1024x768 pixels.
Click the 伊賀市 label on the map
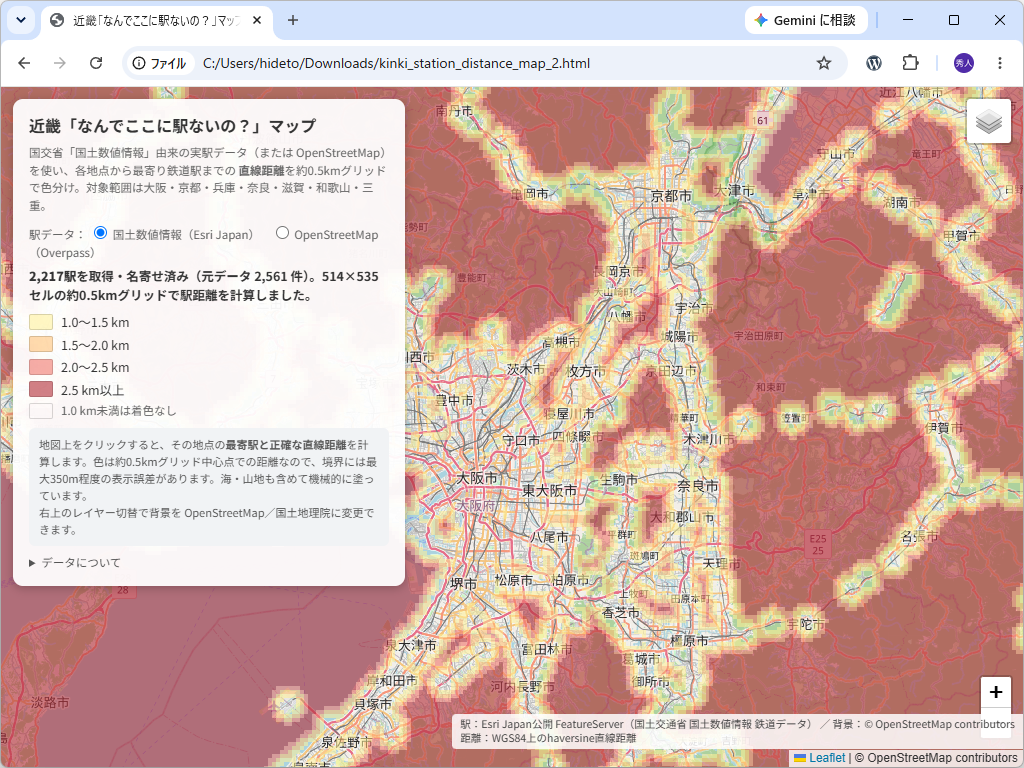pos(944,428)
